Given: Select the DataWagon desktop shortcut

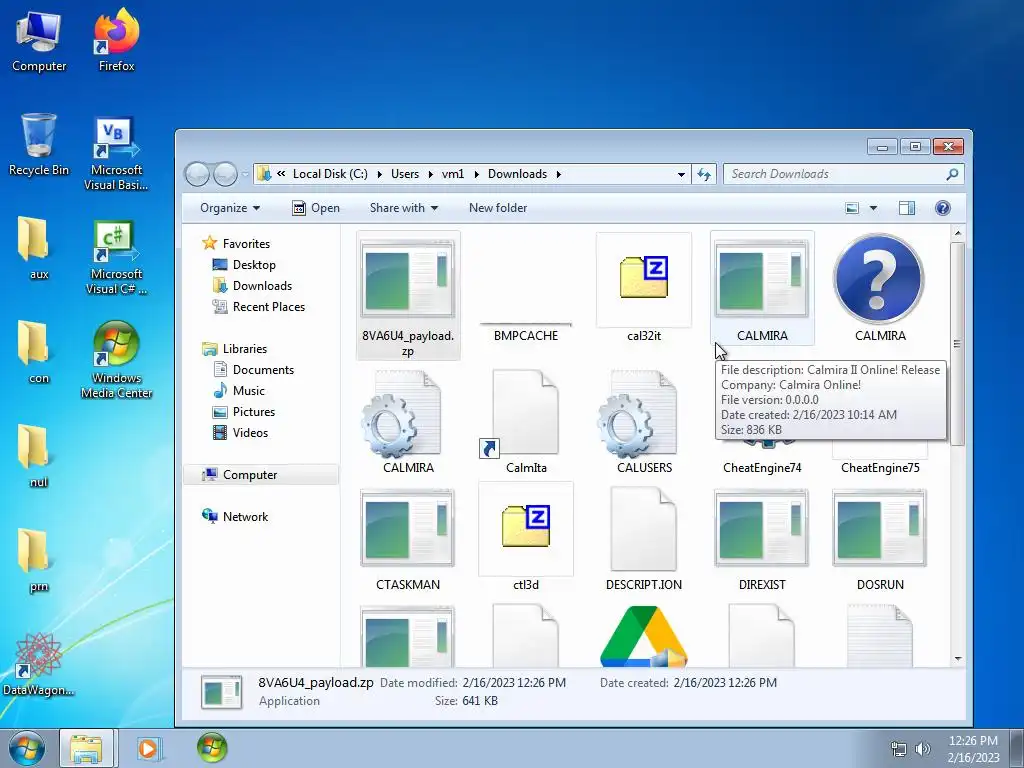Looking at the screenshot, I should [39, 664].
